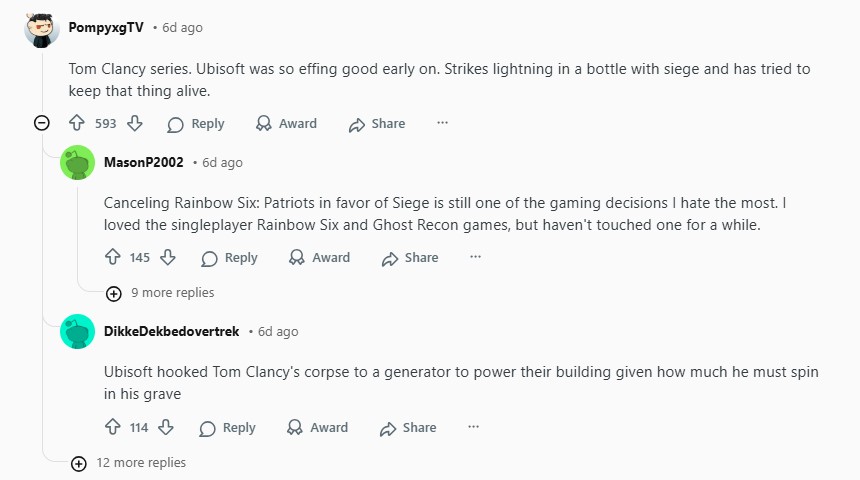Click MasonP2002's green avatar
Screen dimensions: 860x480
(78, 163)
